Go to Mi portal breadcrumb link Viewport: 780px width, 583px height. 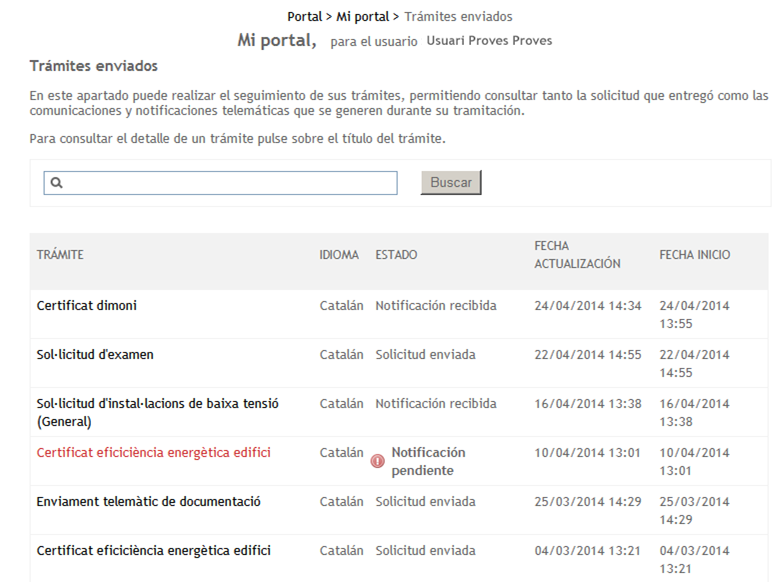[x=362, y=17]
